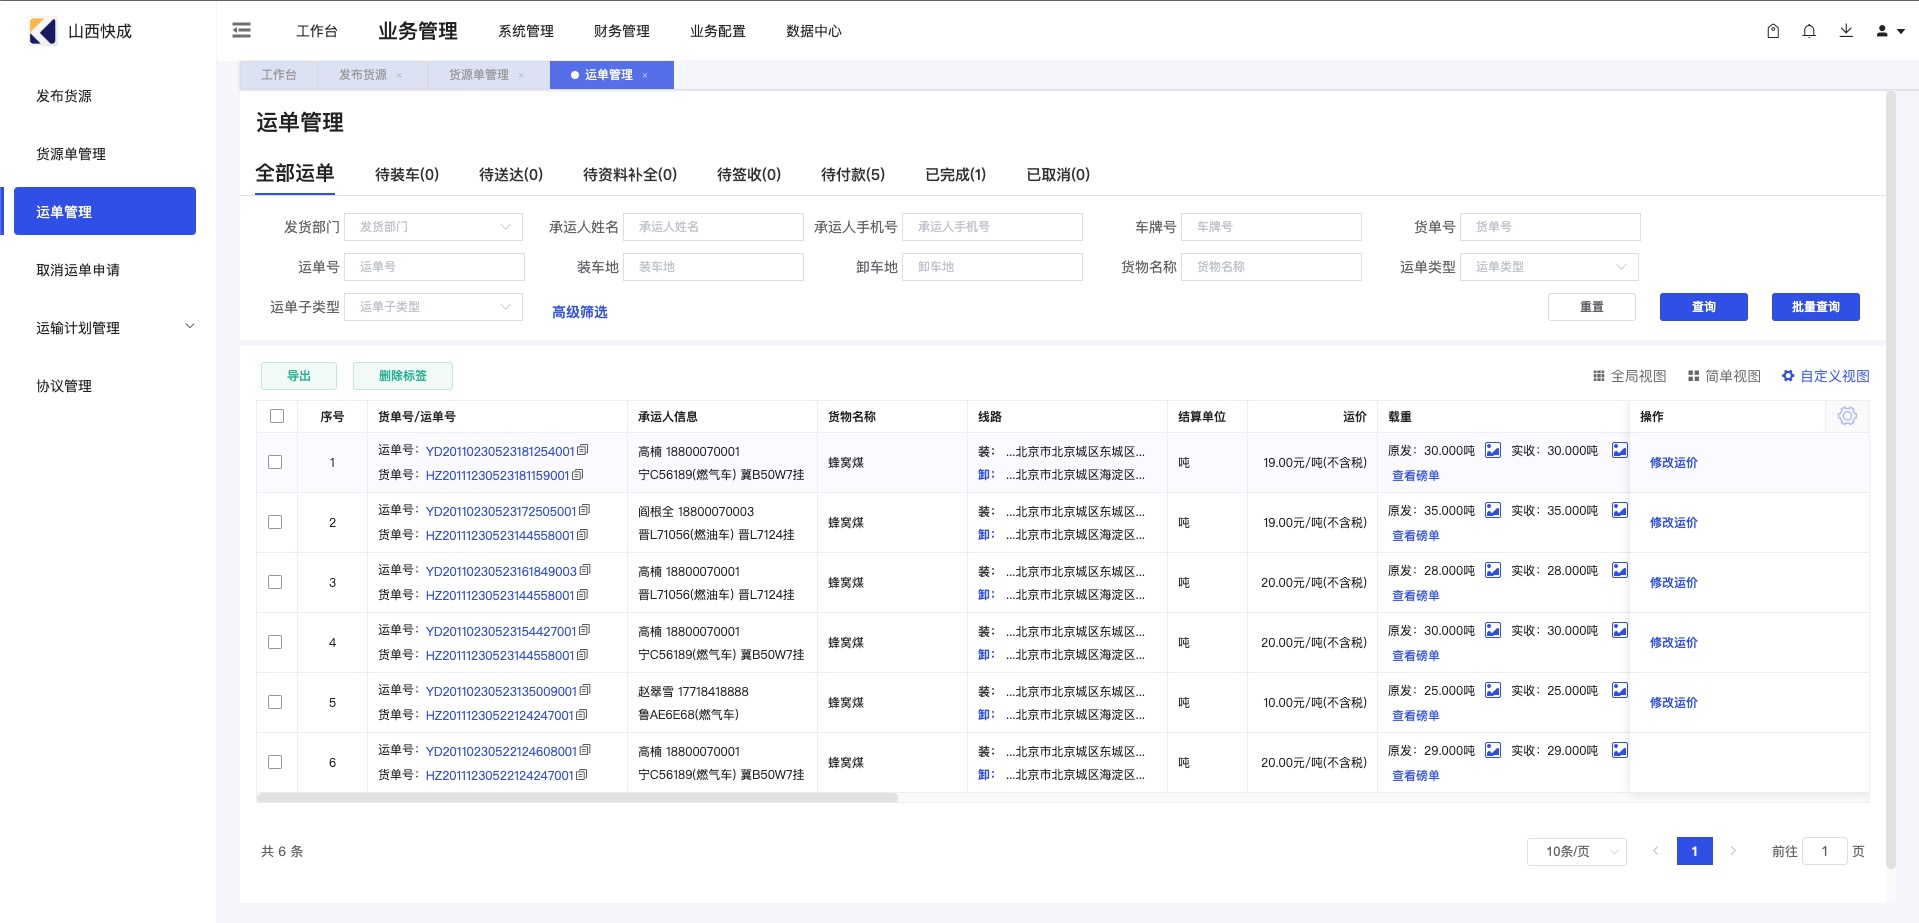Open 数据中心 top menu

(814, 31)
